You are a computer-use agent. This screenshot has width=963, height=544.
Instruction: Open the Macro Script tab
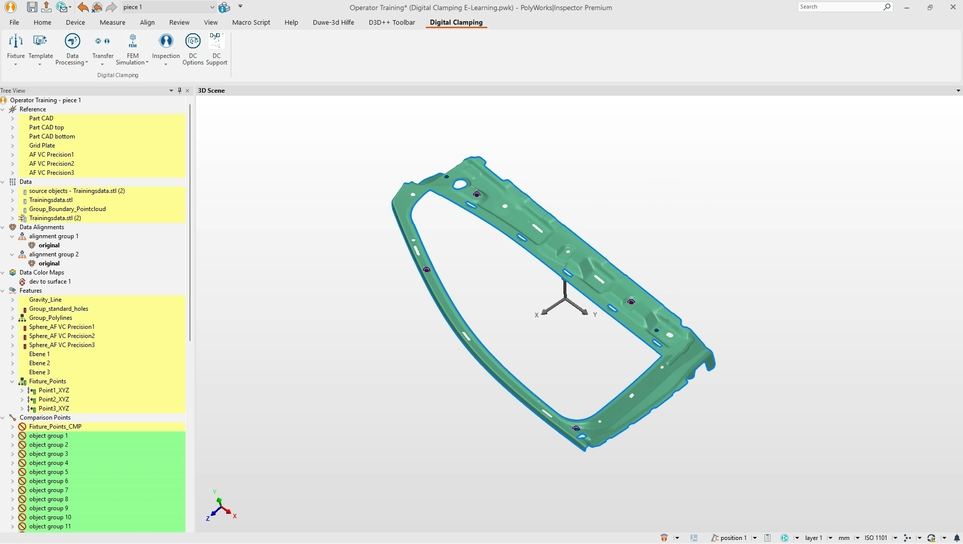point(251,22)
